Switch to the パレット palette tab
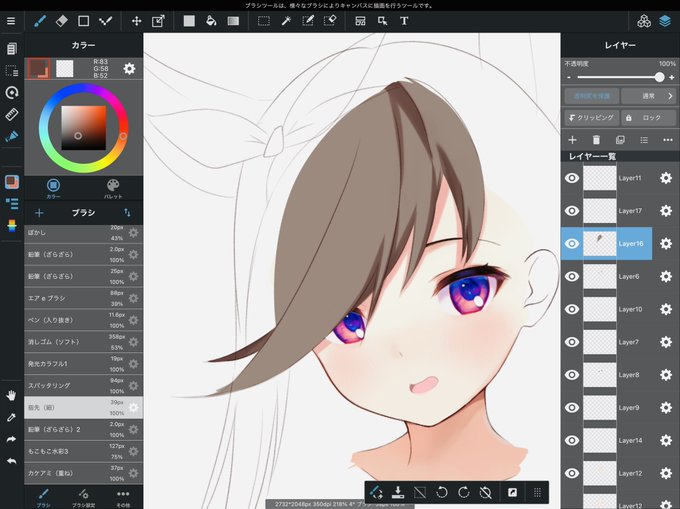680x509 pixels. tap(113, 189)
